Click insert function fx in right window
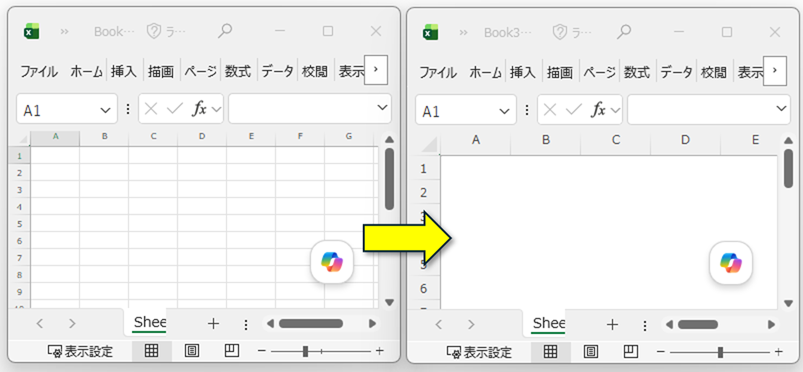The height and width of the screenshot is (372, 803). (x=598, y=109)
